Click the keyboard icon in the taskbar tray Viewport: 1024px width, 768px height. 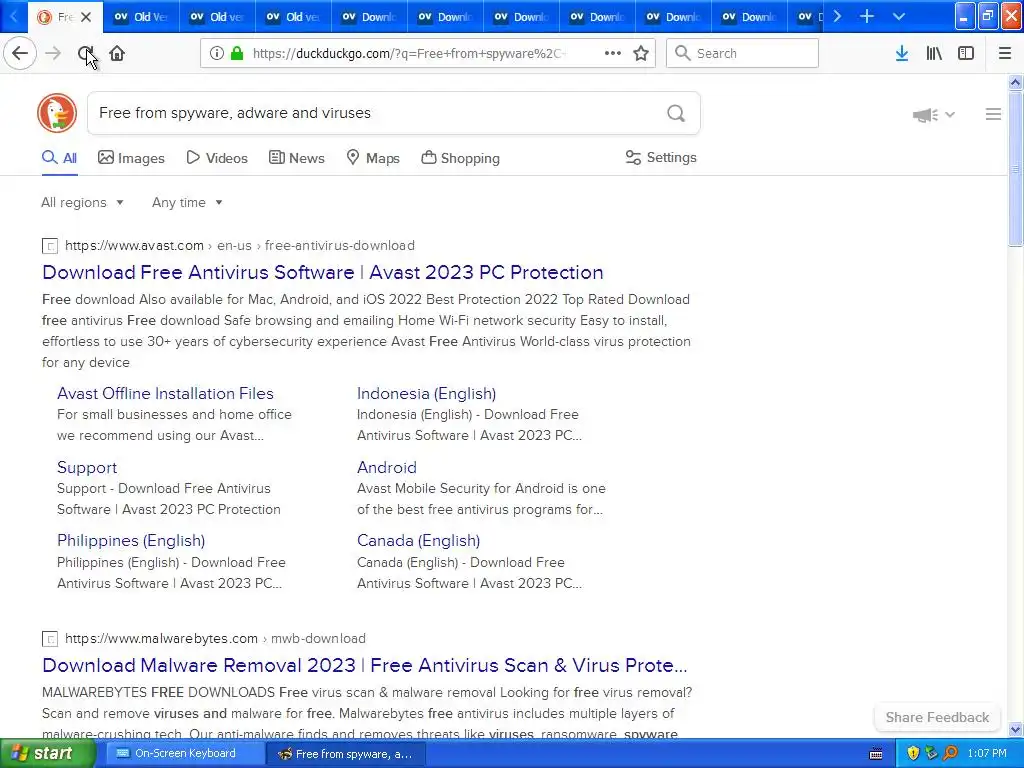click(876, 754)
